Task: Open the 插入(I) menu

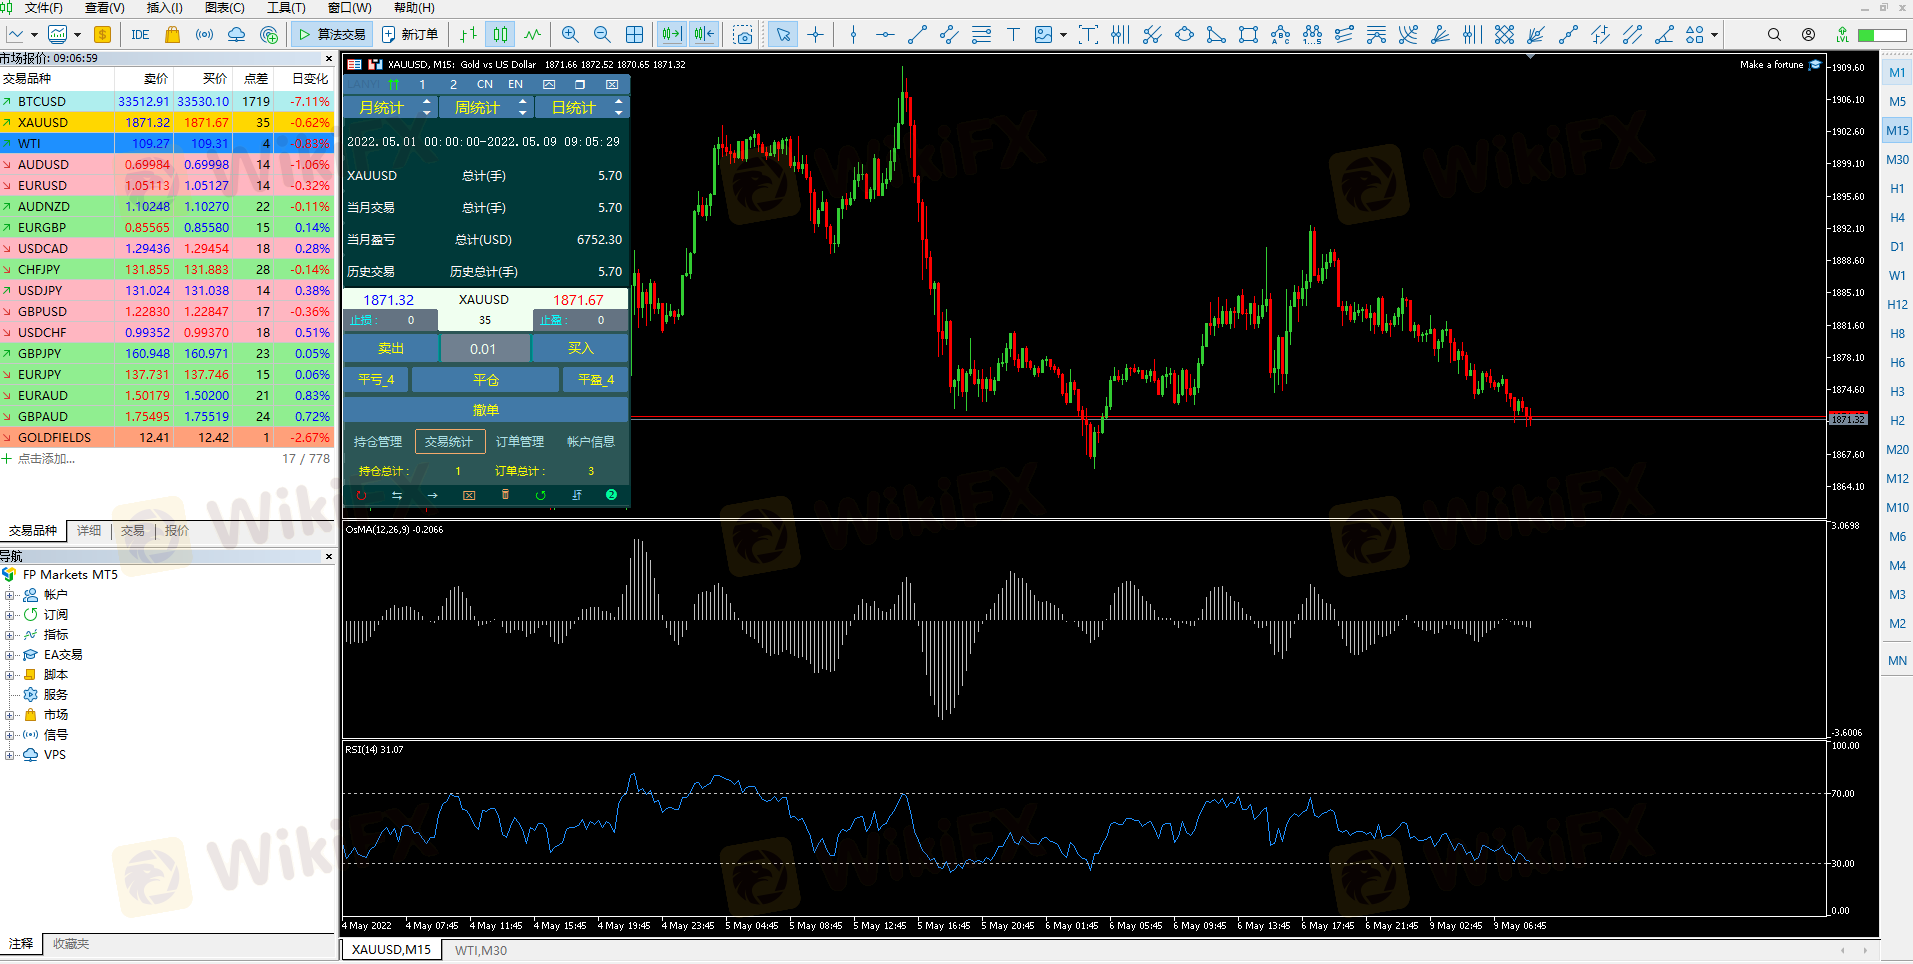Action: pos(164,8)
